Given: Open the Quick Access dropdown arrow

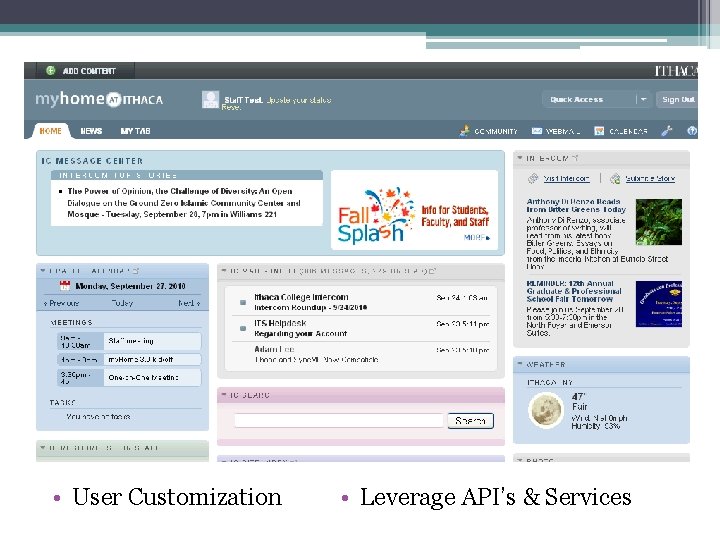Looking at the screenshot, I should click(644, 99).
